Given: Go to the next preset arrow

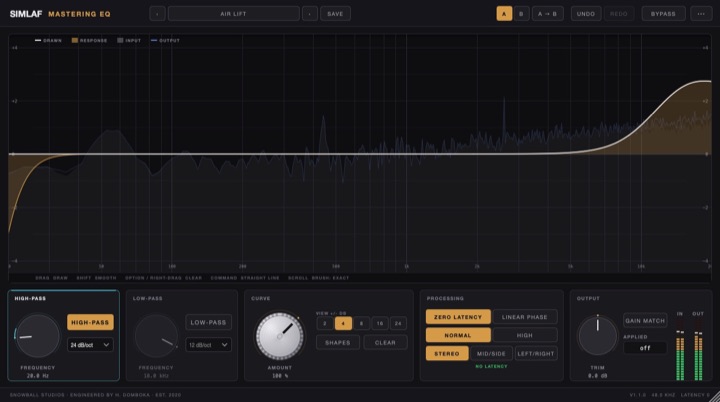Looking at the screenshot, I should point(309,14).
